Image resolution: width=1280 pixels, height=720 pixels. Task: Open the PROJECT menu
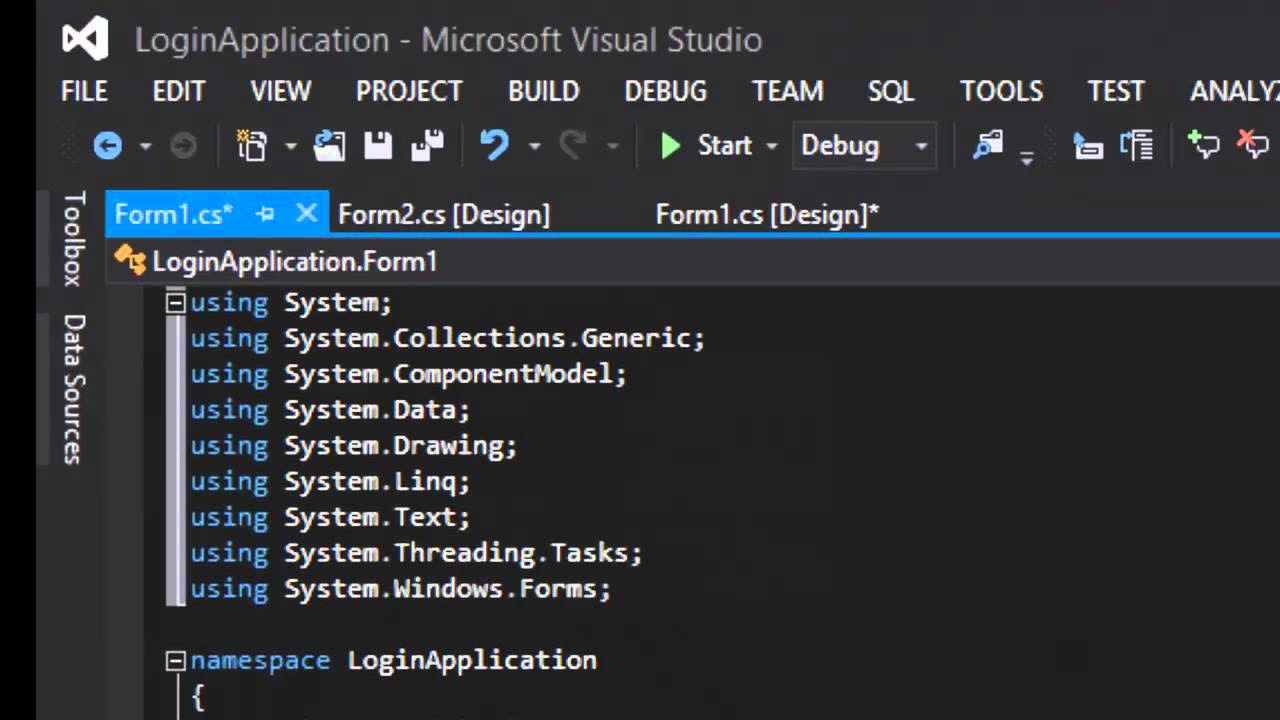(x=409, y=91)
